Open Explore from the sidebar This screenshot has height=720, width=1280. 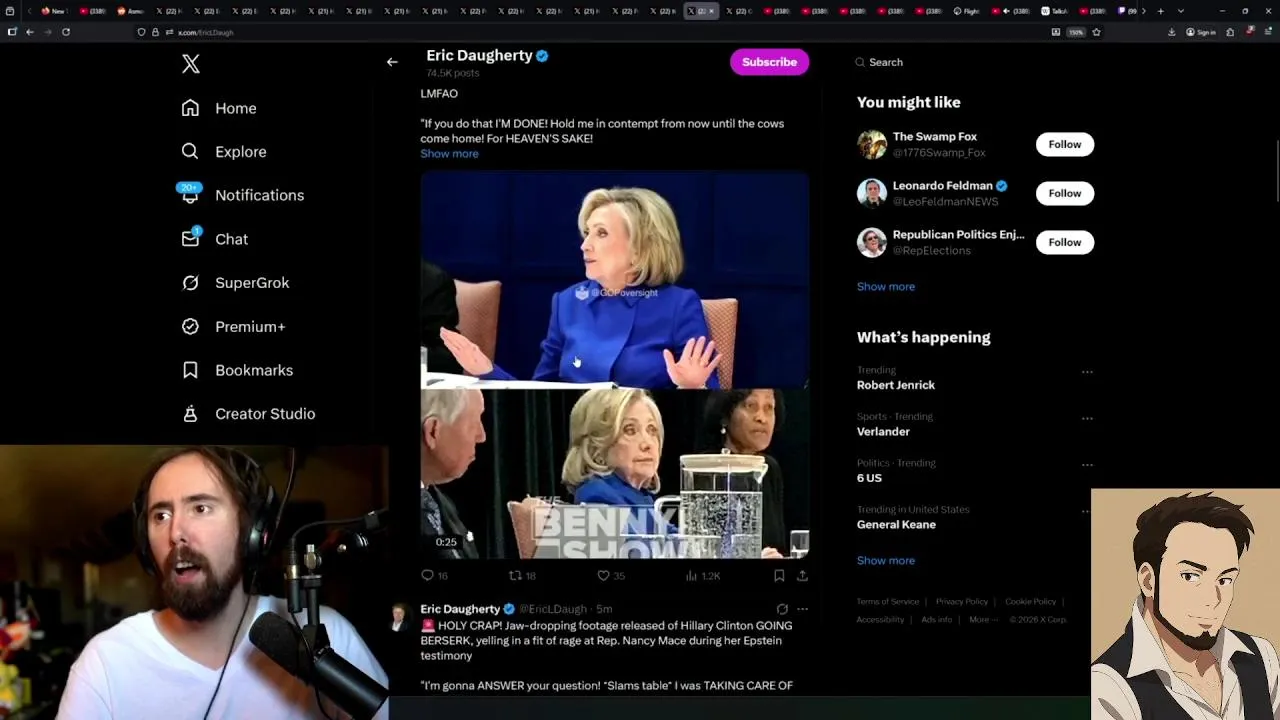pos(224,152)
